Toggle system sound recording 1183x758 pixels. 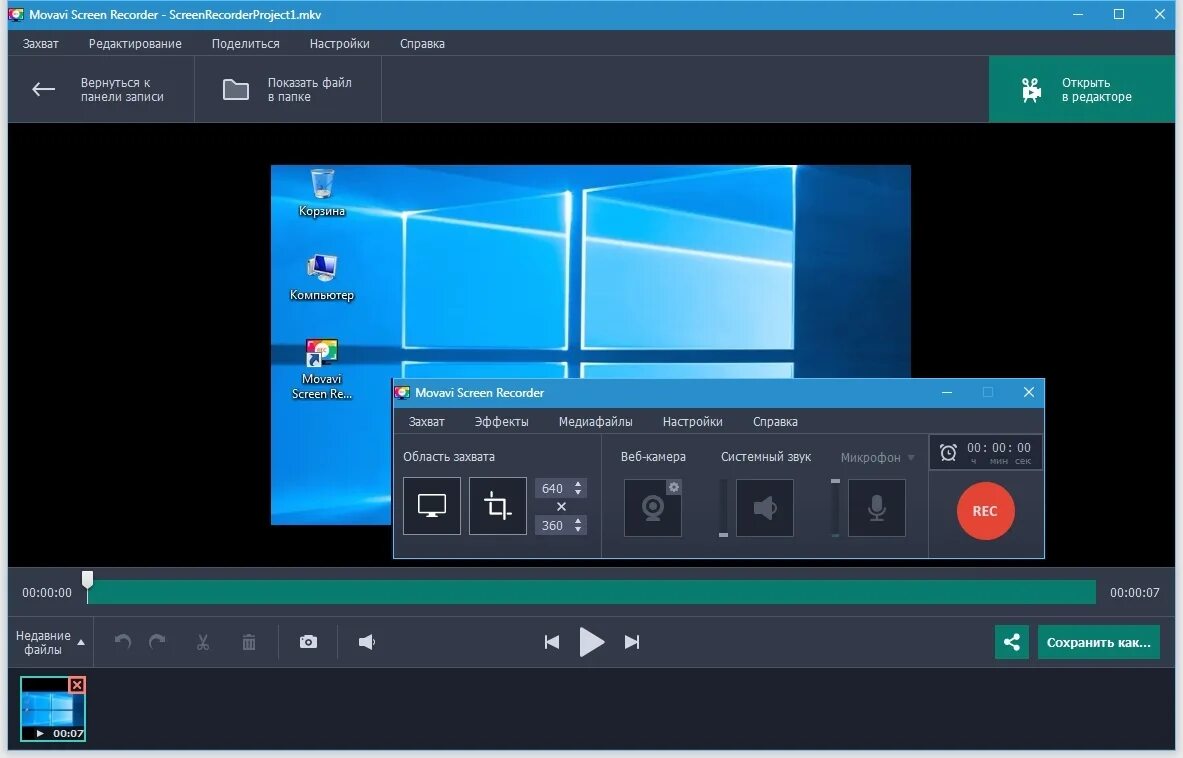[764, 508]
